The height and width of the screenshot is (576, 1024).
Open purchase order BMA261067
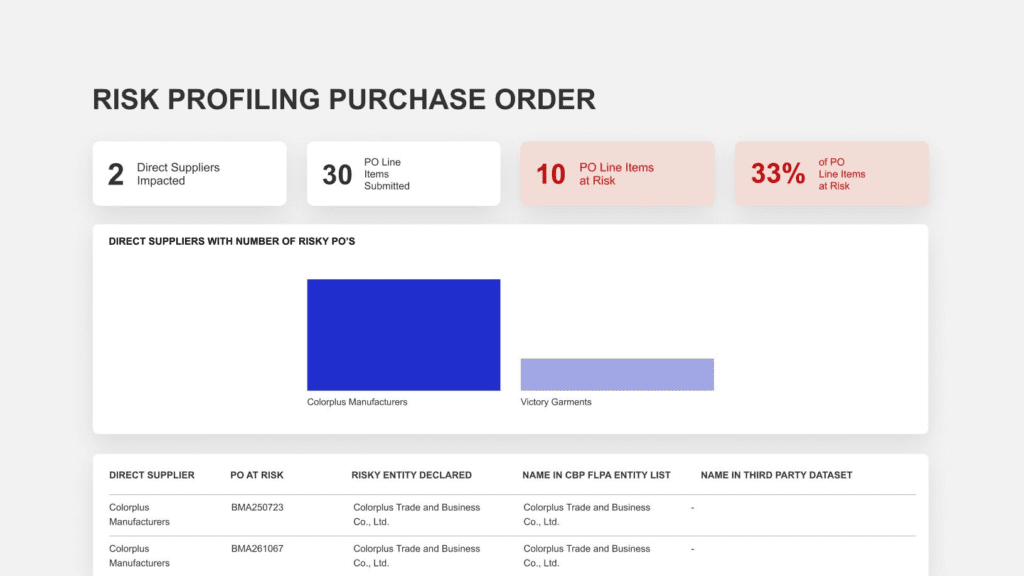click(257, 549)
